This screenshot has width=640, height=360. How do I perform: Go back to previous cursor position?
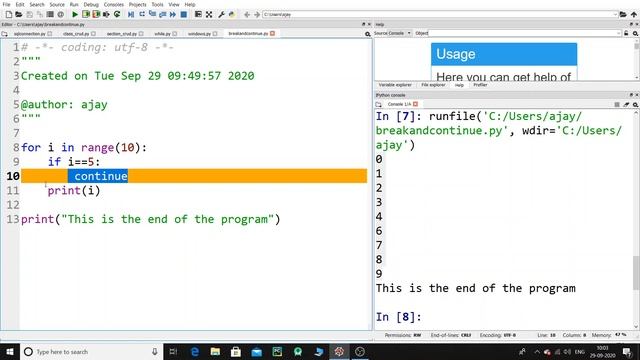pos(247,14)
